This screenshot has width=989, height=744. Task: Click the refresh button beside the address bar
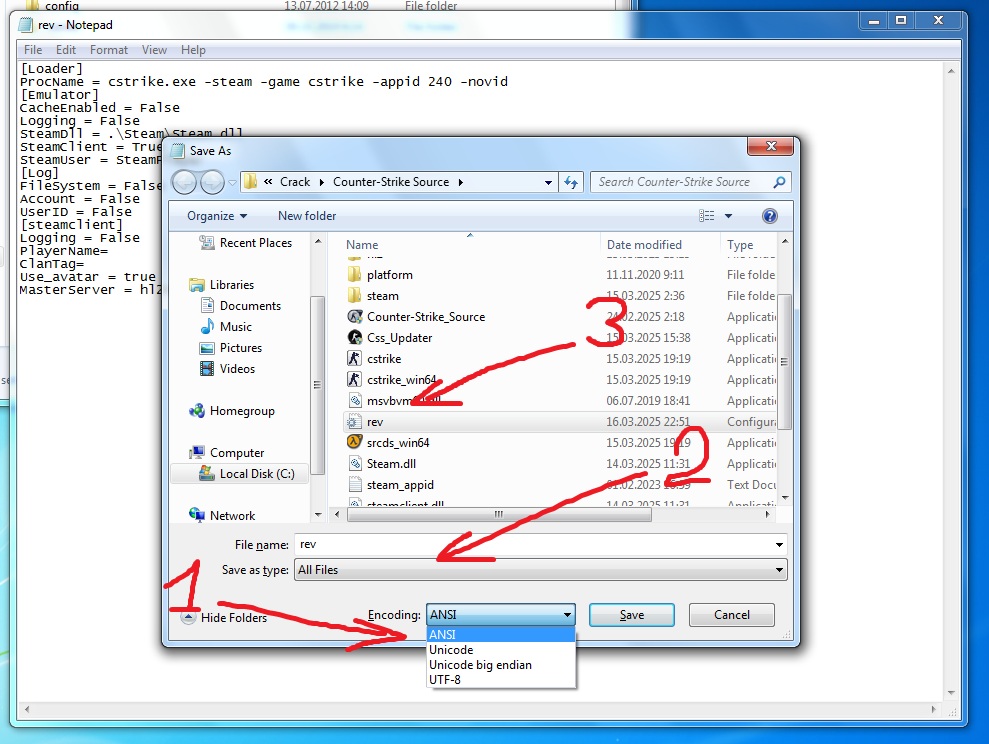coord(571,182)
